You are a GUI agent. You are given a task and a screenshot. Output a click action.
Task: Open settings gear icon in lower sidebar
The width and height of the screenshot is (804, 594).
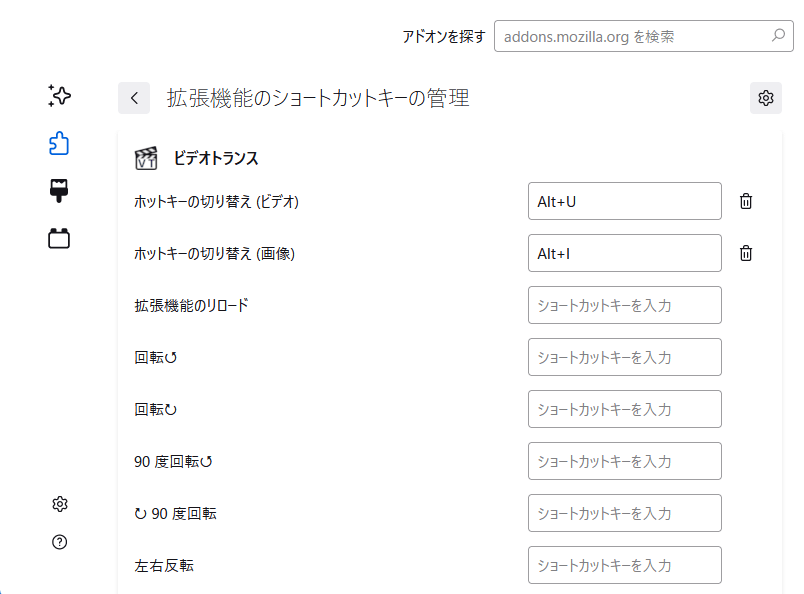pos(59,504)
